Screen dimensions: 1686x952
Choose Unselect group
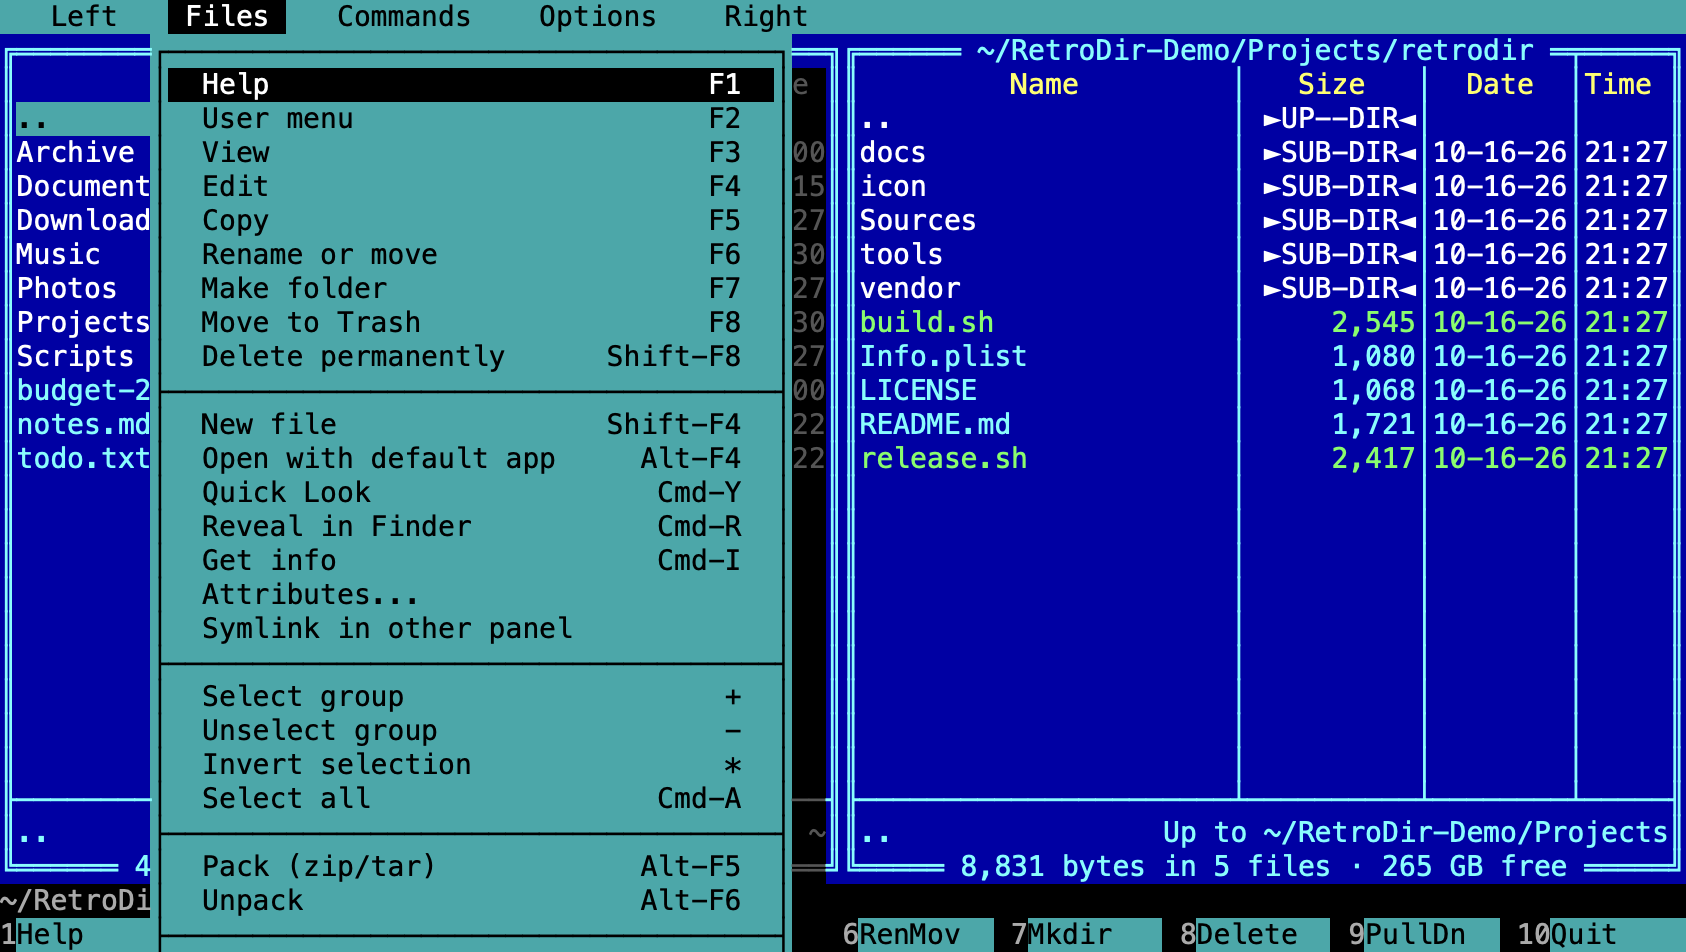tap(471, 731)
